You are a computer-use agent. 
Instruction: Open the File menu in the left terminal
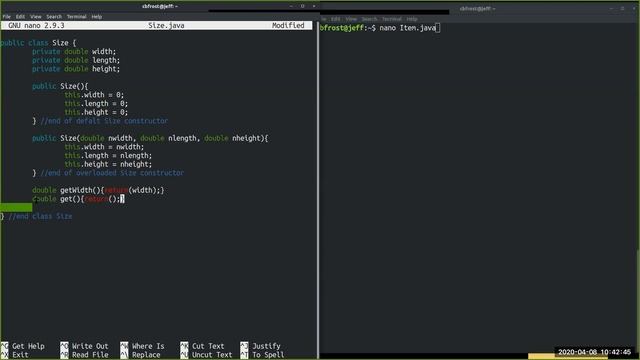click(7, 17)
